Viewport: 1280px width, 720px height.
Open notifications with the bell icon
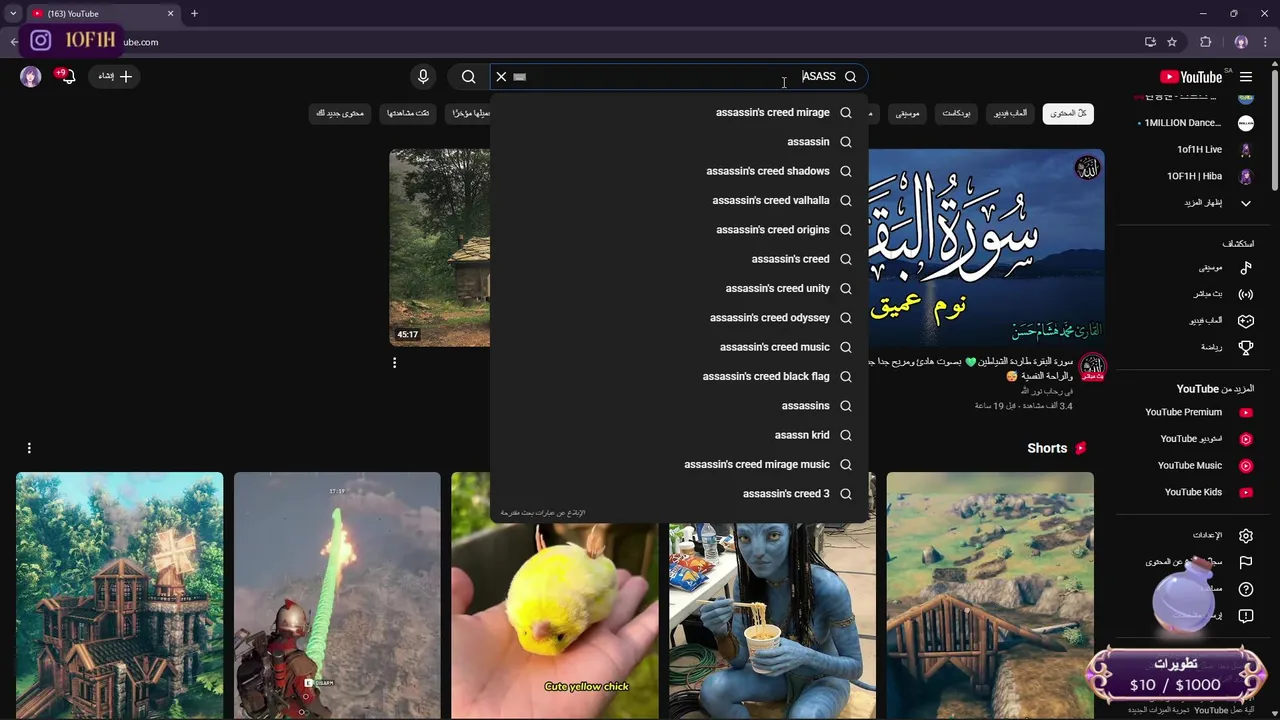[67, 77]
